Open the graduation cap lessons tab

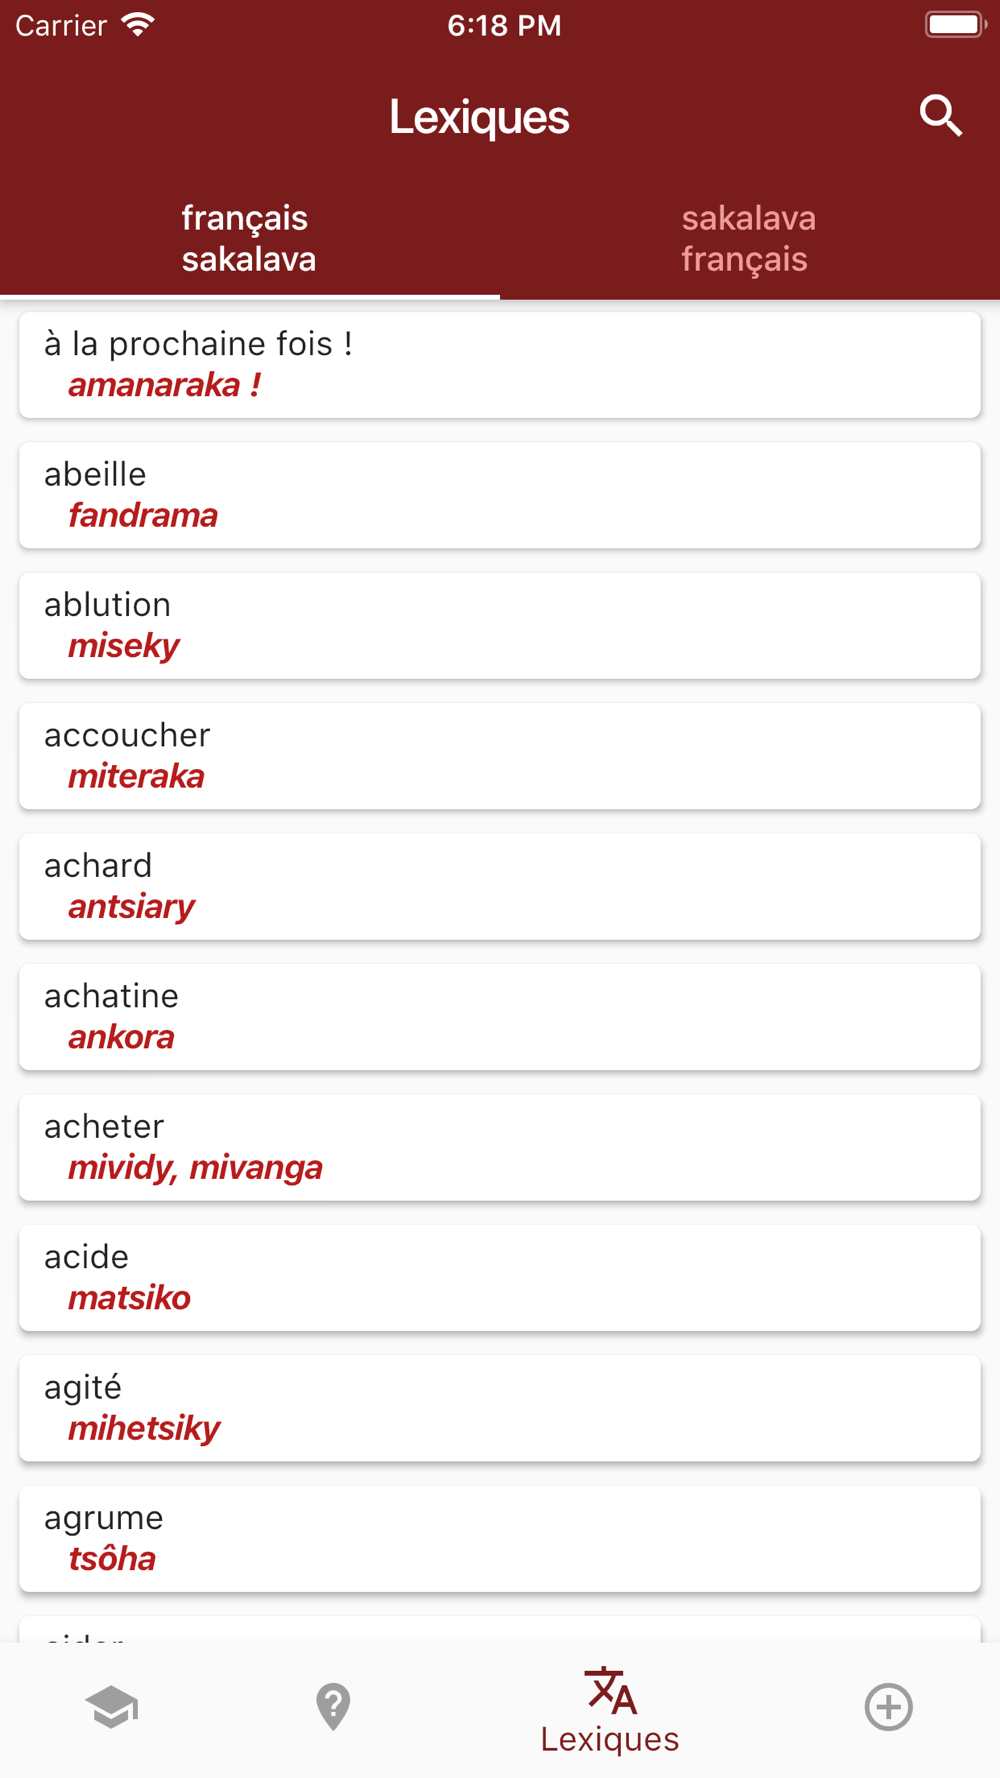point(111,1707)
